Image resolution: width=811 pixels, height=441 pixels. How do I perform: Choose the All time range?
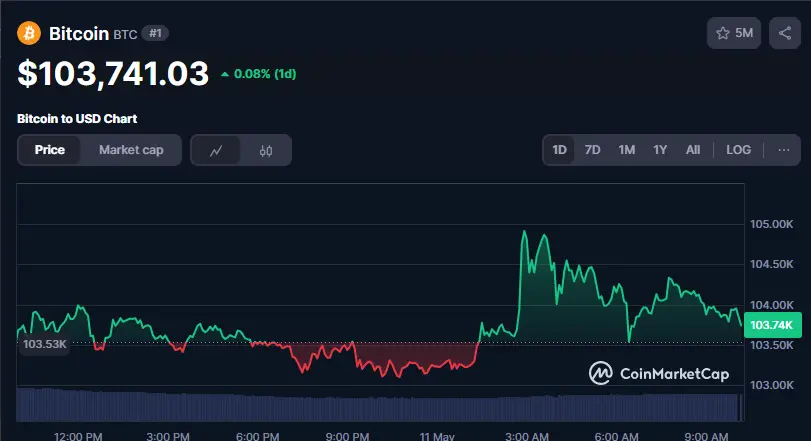[693, 150]
